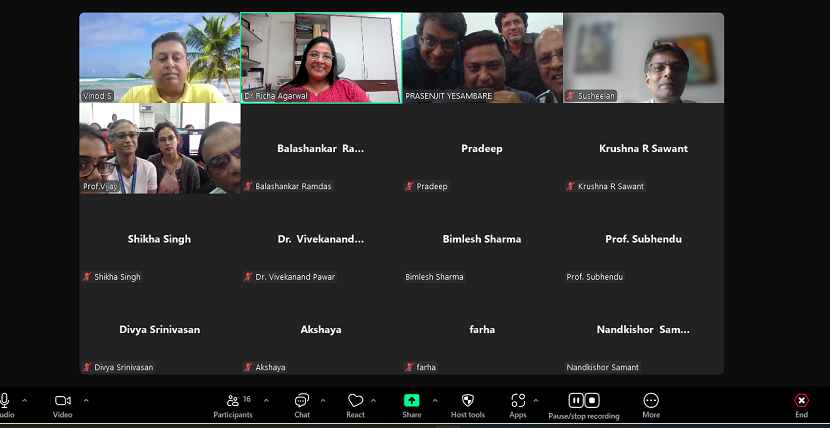Expand the Chat options chevron
This screenshot has width=830, height=428.
322,400
